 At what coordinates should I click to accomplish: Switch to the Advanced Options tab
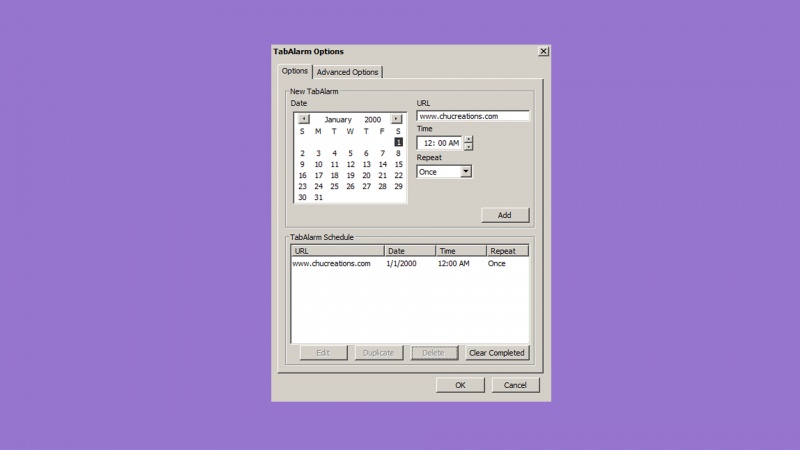coord(347,72)
